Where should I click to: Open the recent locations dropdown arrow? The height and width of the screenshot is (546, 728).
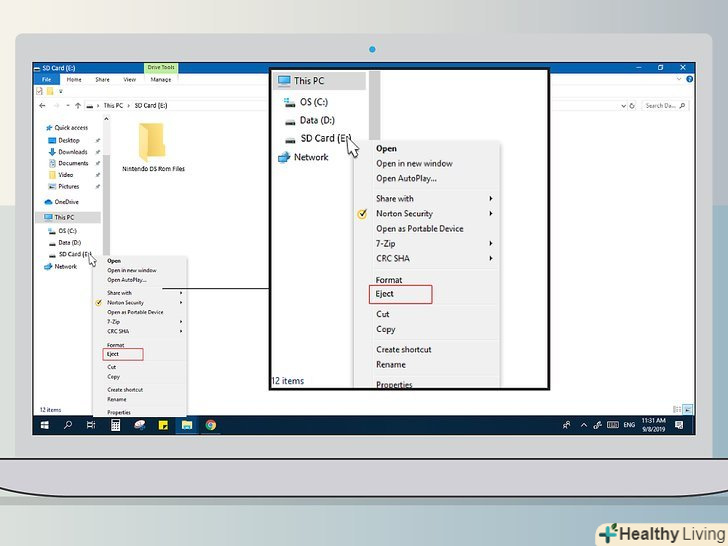(x=68, y=106)
